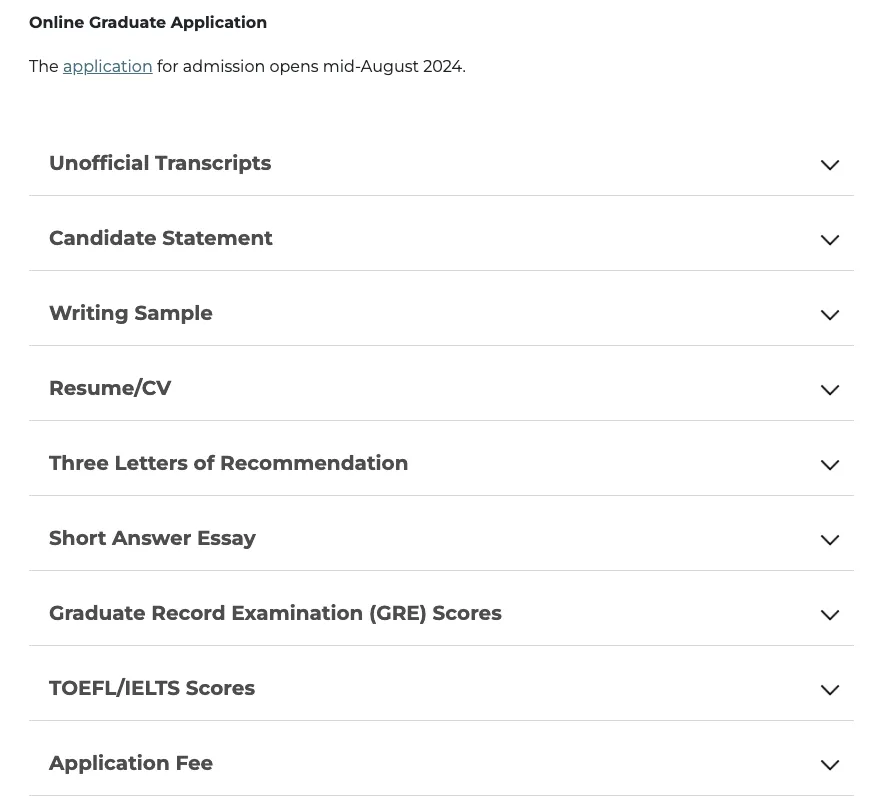This screenshot has width=882, height=802.
Task: Open the Three Letters of Recommendation title
Action: [228, 463]
